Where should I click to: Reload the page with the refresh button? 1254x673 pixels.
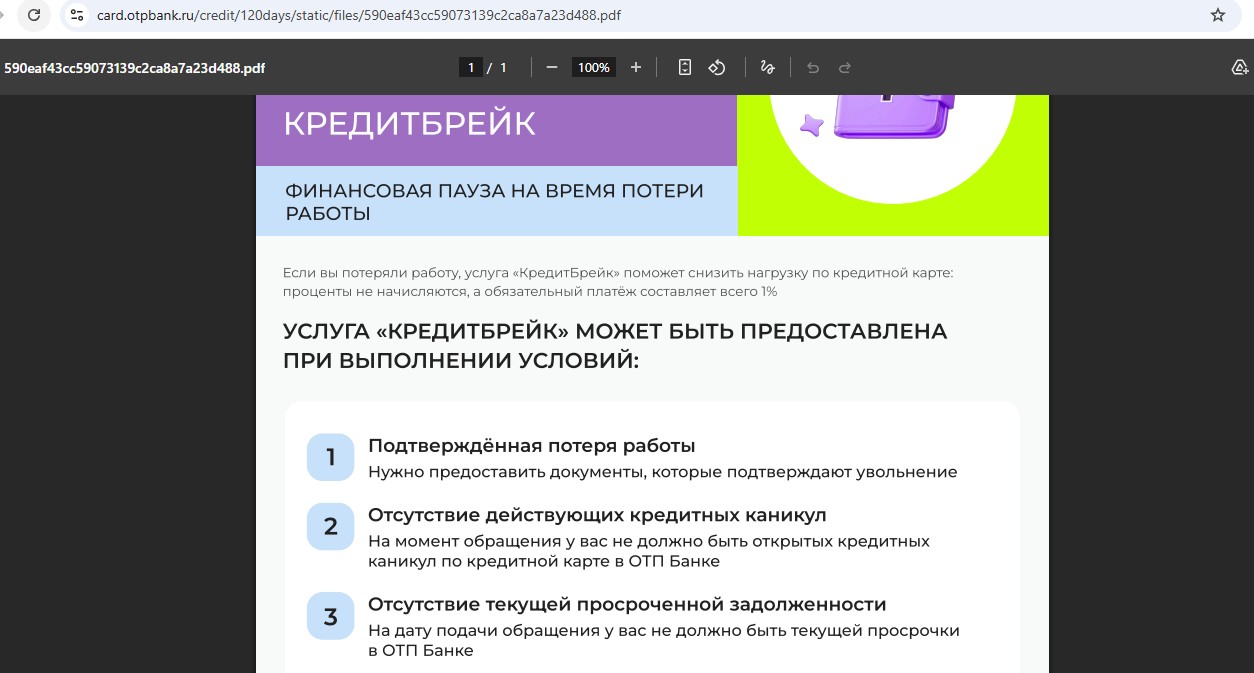pos(34,15)
